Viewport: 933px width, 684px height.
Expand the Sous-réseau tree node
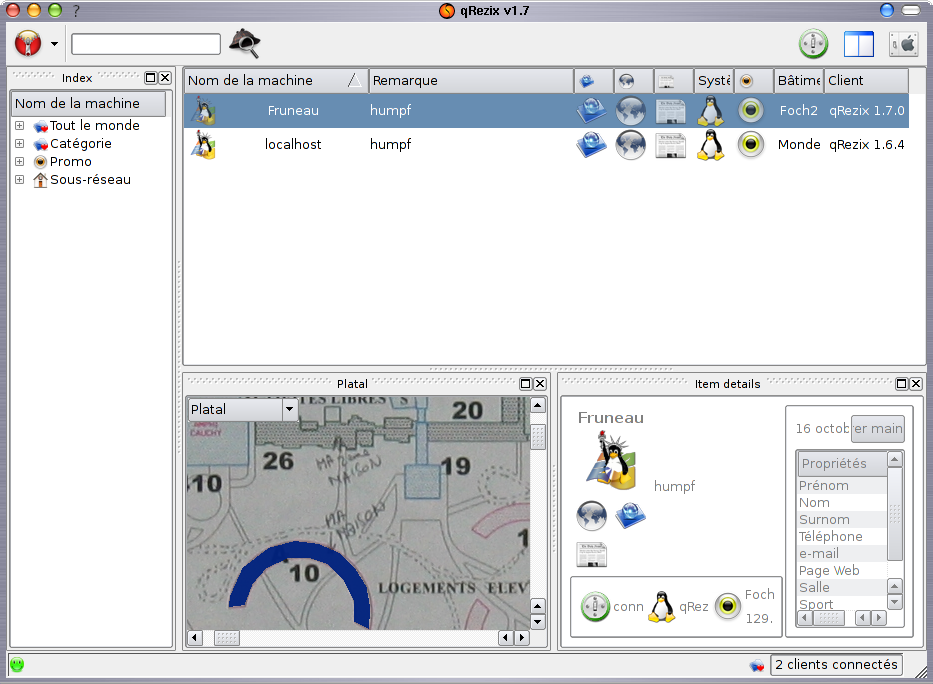20,180
